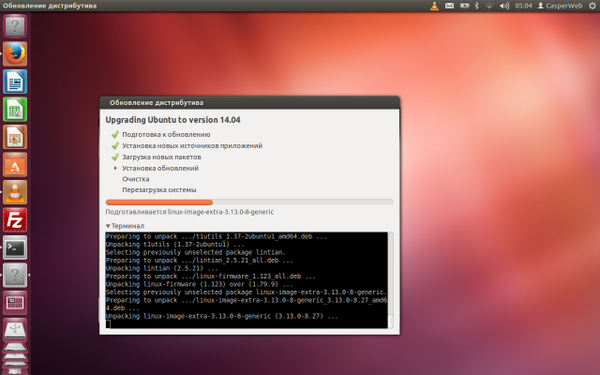Click the 'Подготовка к обновлению' step

[166, 135]
